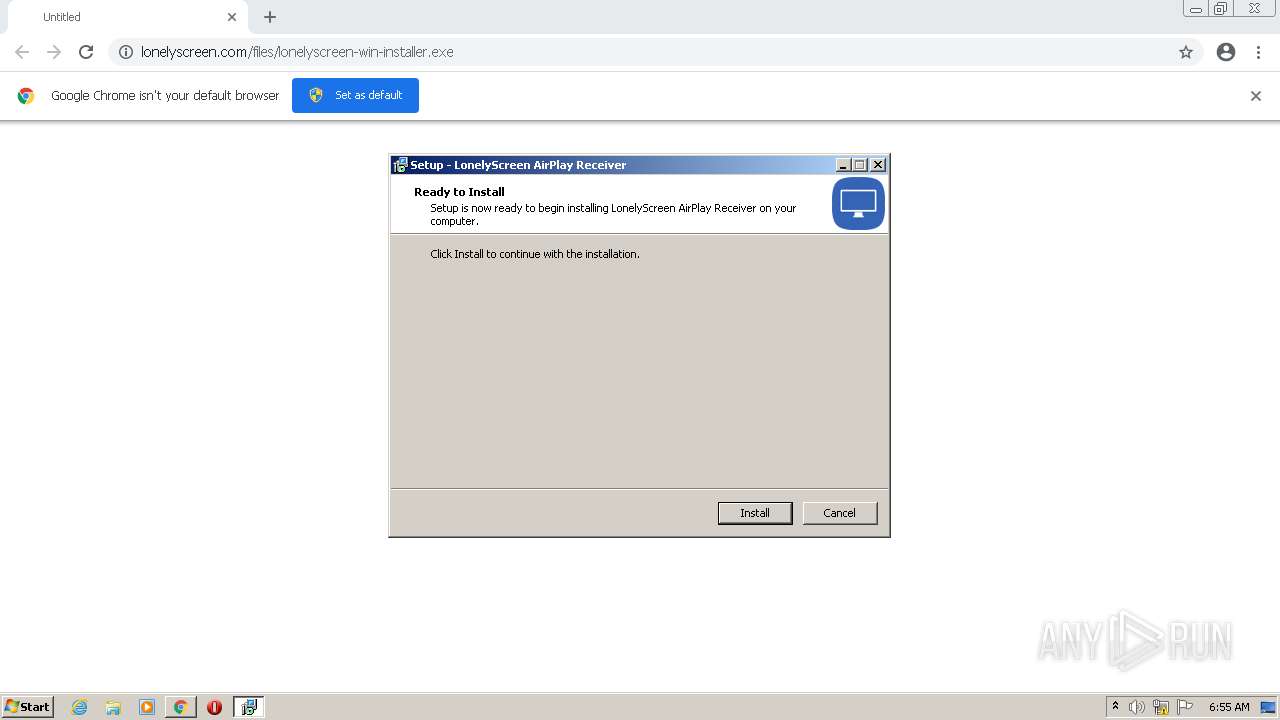Click the 6:55 AM clock
1280x720 pixels.
tap(1229, 707)
